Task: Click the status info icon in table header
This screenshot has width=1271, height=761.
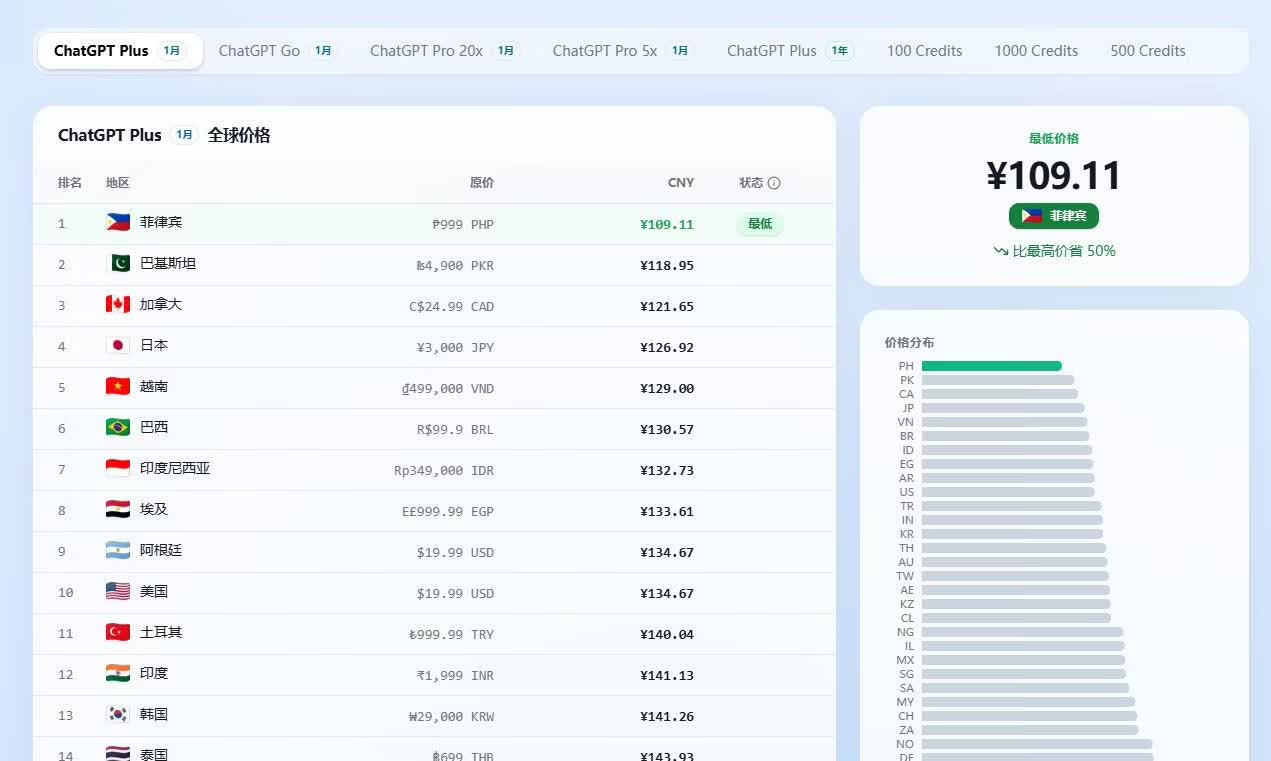Action: pos(774,183)
